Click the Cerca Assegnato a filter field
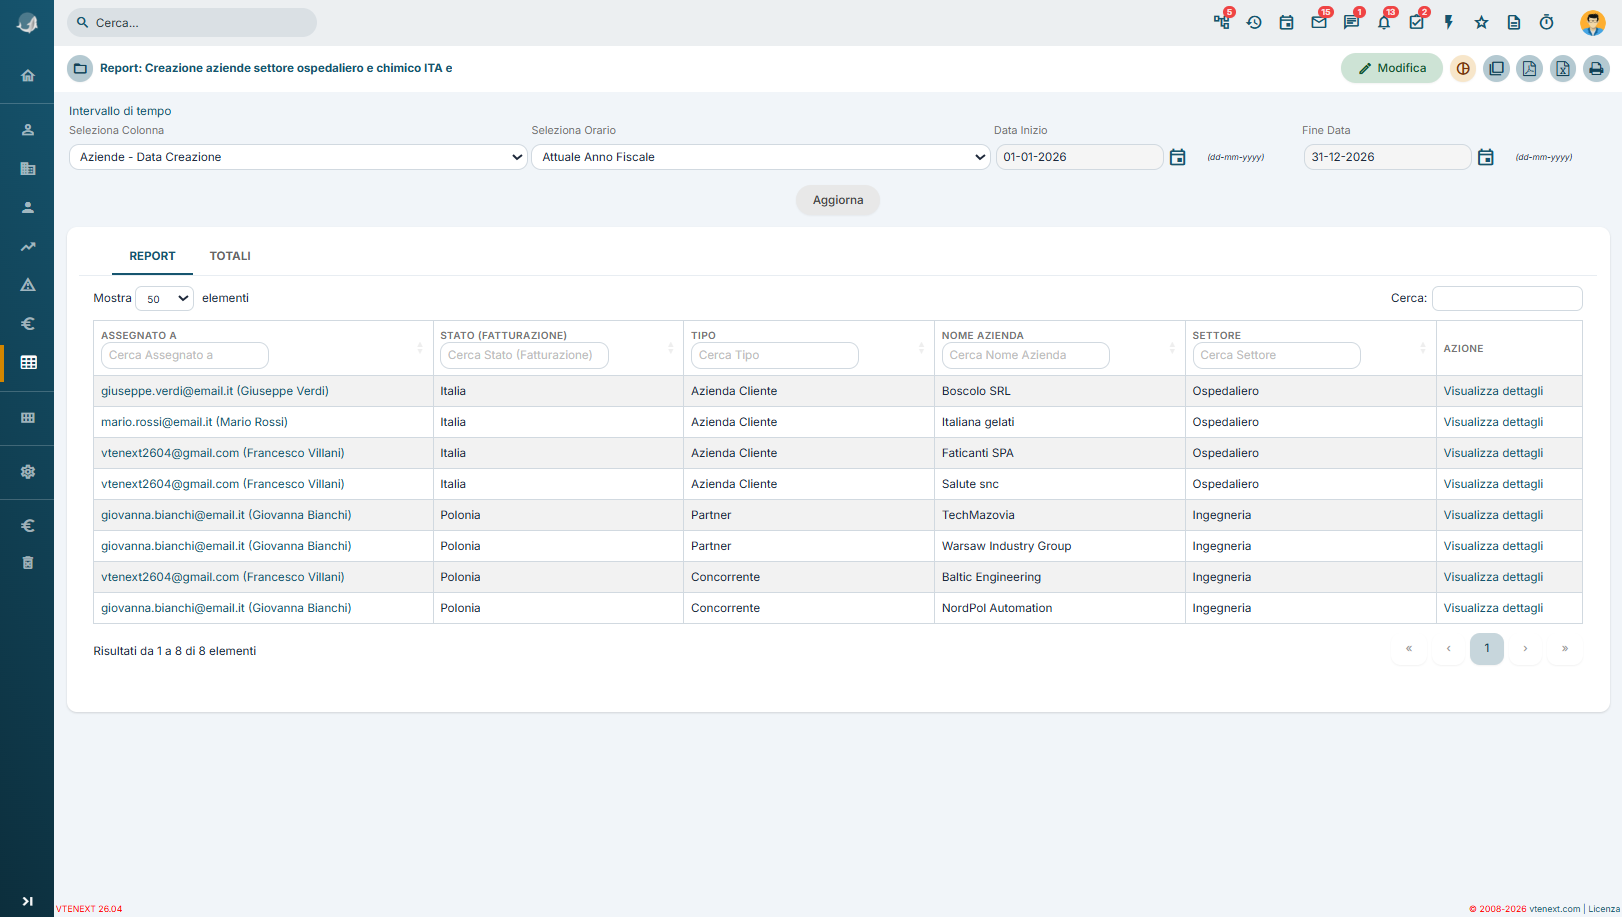Image resolution: width=1622 pixels, height=917 pixels. 185,355
